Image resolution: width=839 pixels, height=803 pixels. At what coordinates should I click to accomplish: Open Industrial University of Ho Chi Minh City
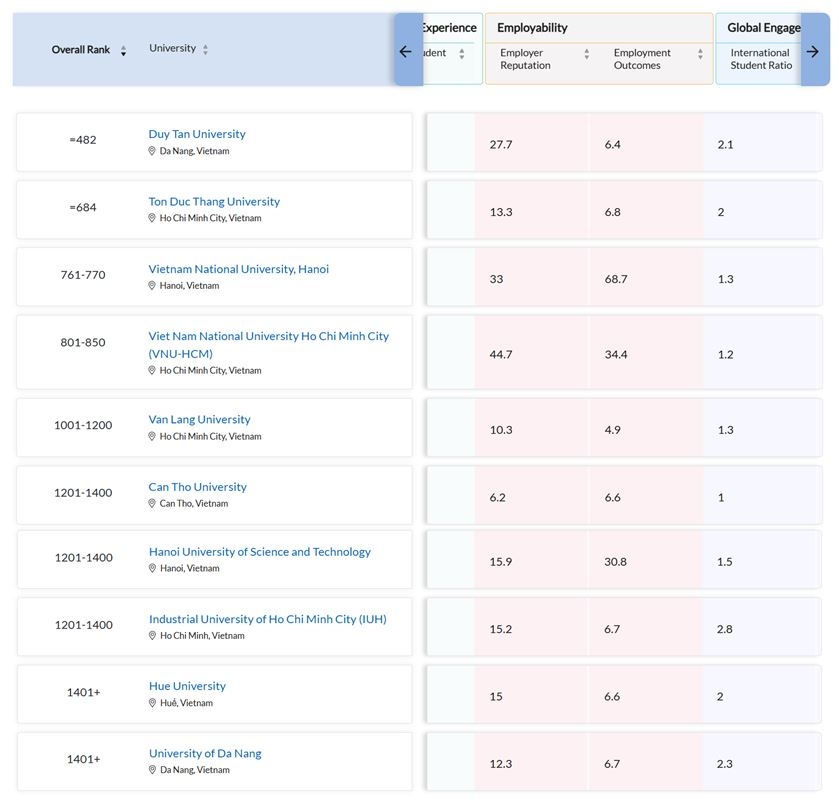(267, 619)
